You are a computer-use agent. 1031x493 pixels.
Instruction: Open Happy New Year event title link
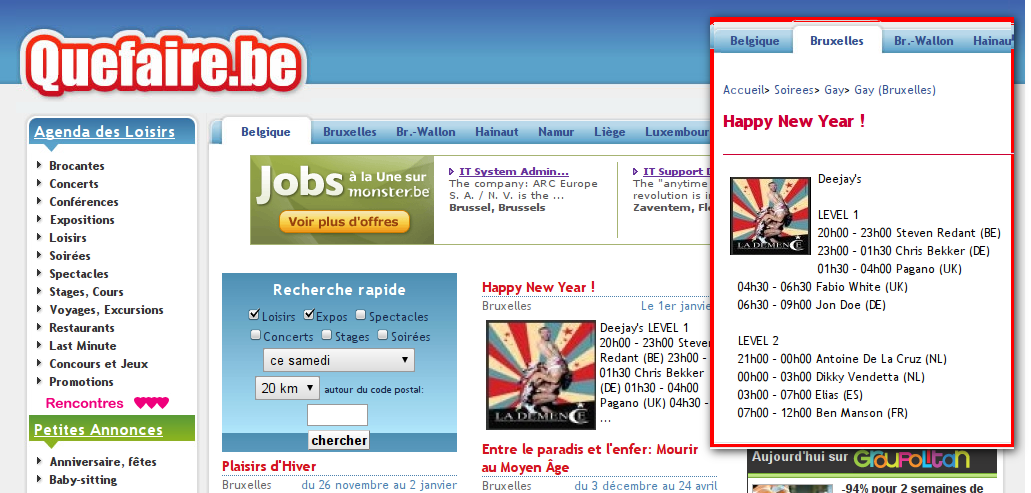(539, 287)
